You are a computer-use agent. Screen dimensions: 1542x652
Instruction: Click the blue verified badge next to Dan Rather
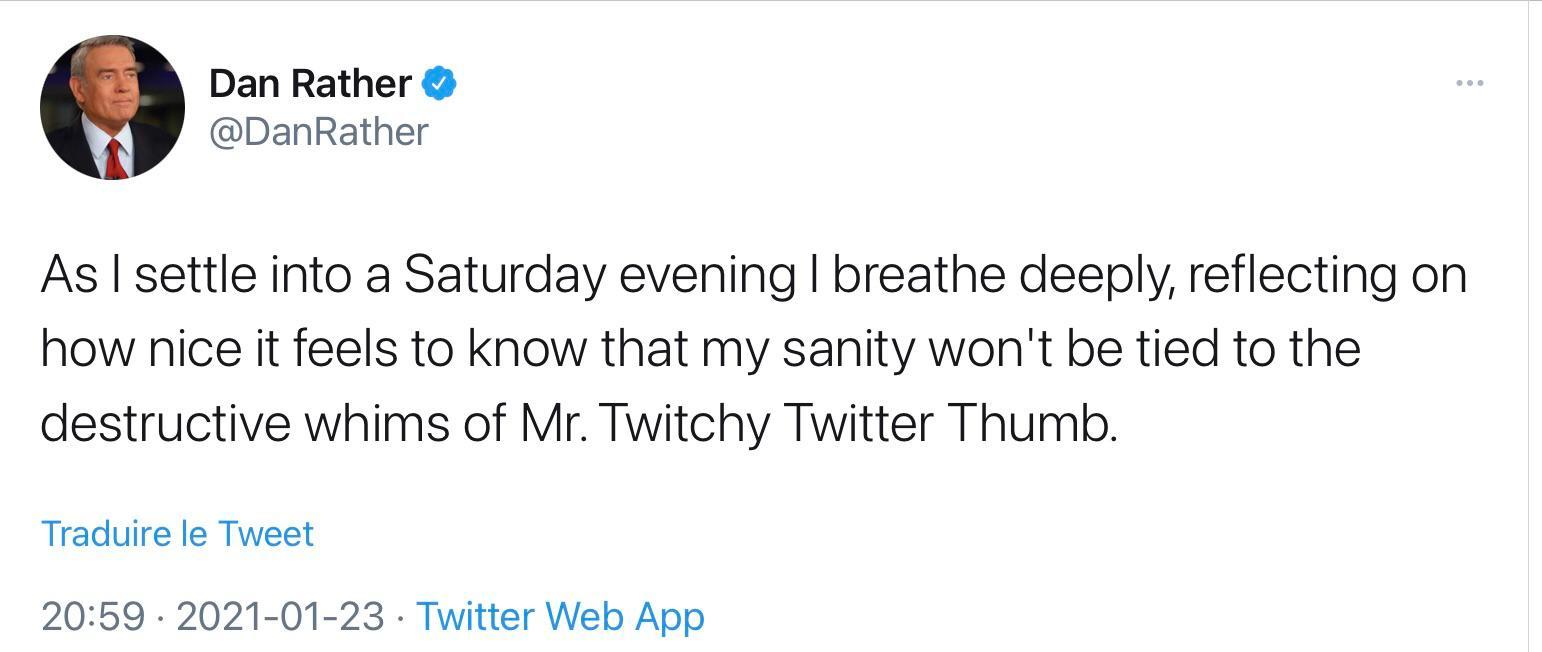pyautogui.click(x=438, y=83)
